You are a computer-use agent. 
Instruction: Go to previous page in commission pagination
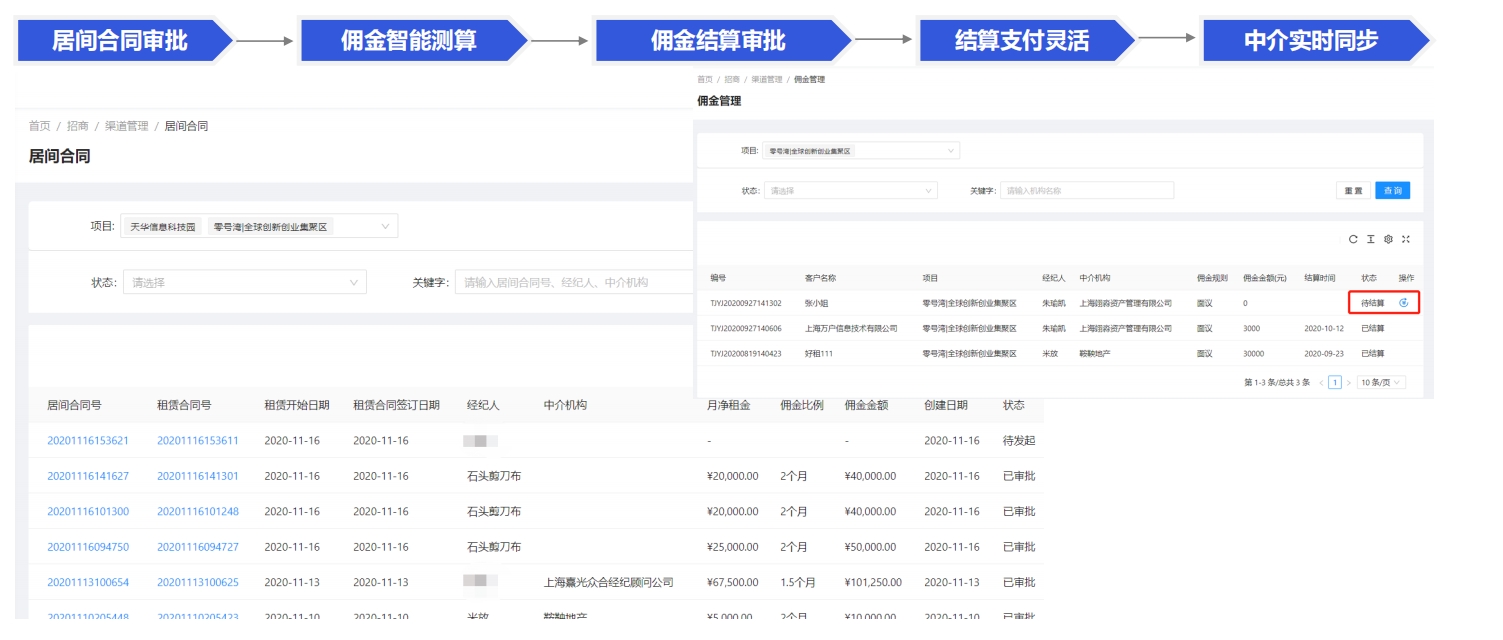1321,382
